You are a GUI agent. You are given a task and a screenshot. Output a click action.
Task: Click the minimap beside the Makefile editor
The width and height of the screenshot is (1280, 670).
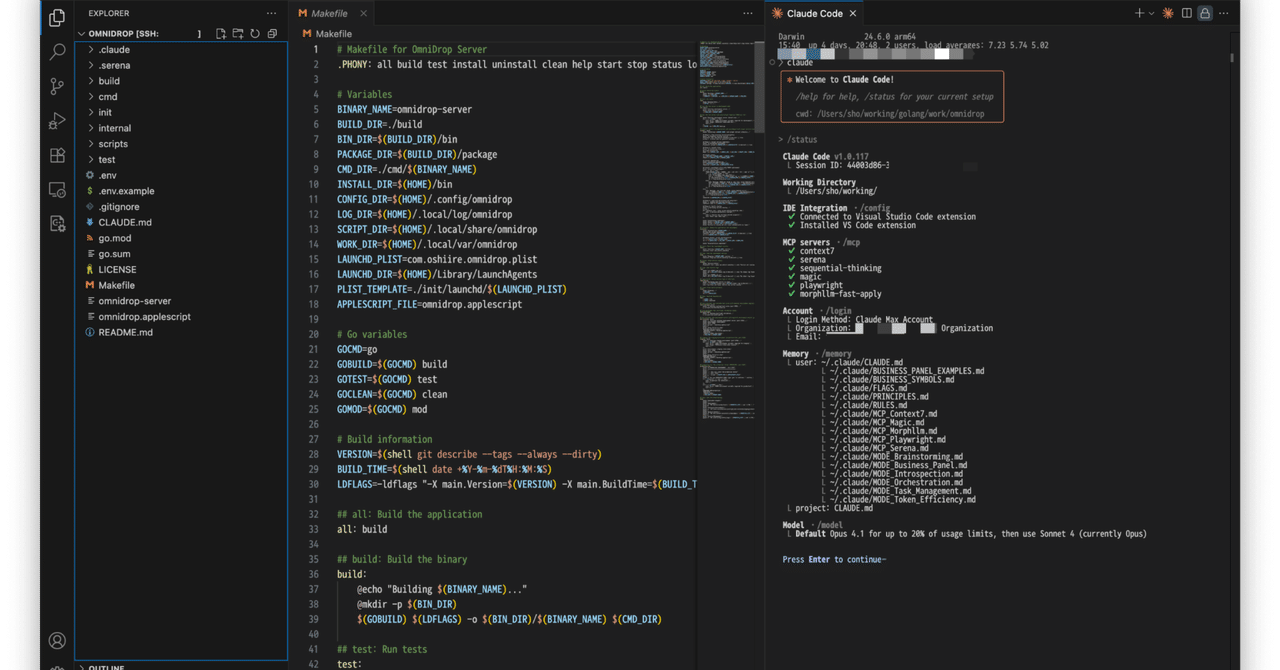727,230
